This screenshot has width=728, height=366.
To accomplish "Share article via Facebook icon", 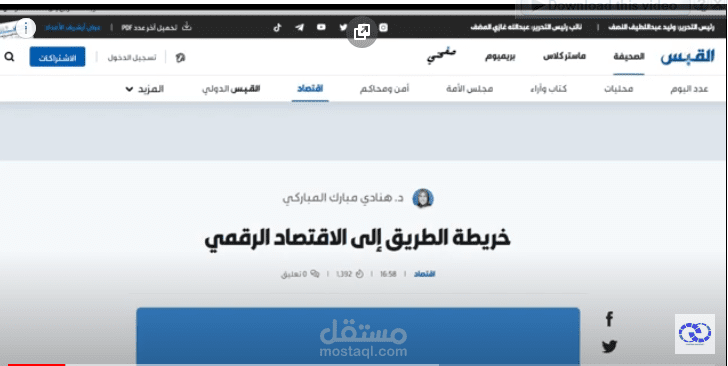I will tap(609, 319).
